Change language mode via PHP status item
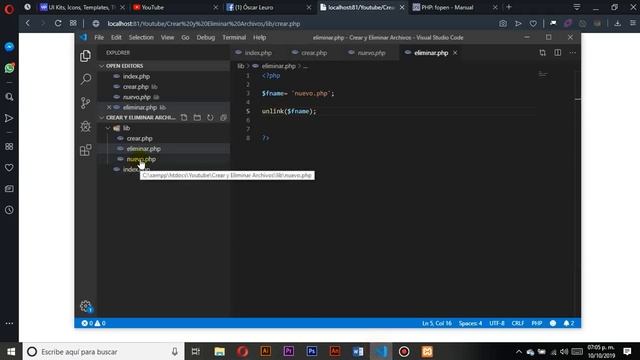640x360 pixels. [537, 323]
